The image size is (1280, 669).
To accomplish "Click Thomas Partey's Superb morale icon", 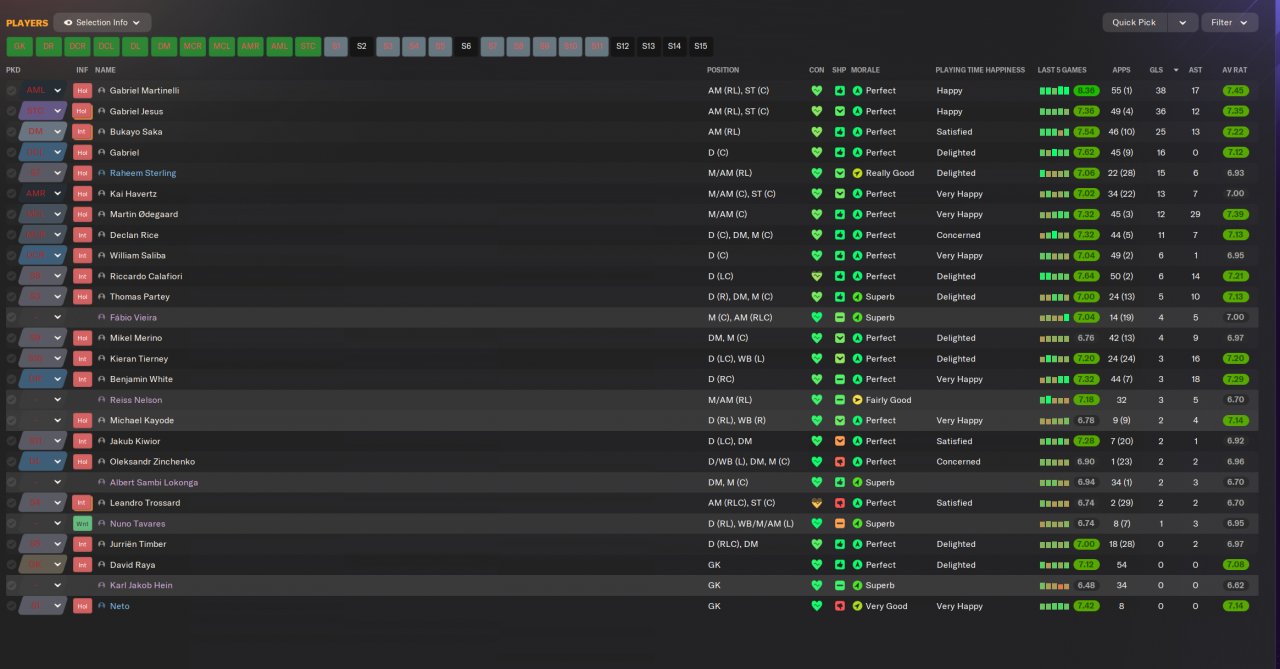I will tap(857, 297).
